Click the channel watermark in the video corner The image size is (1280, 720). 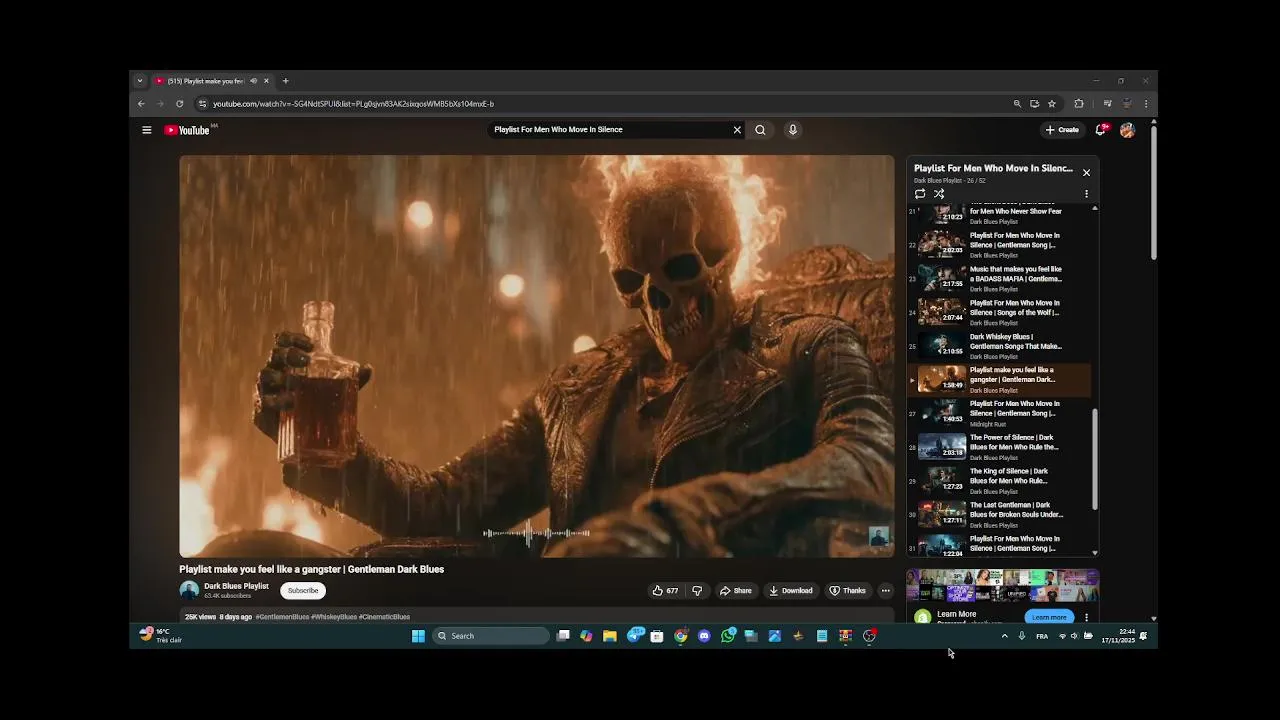[878, 537]
